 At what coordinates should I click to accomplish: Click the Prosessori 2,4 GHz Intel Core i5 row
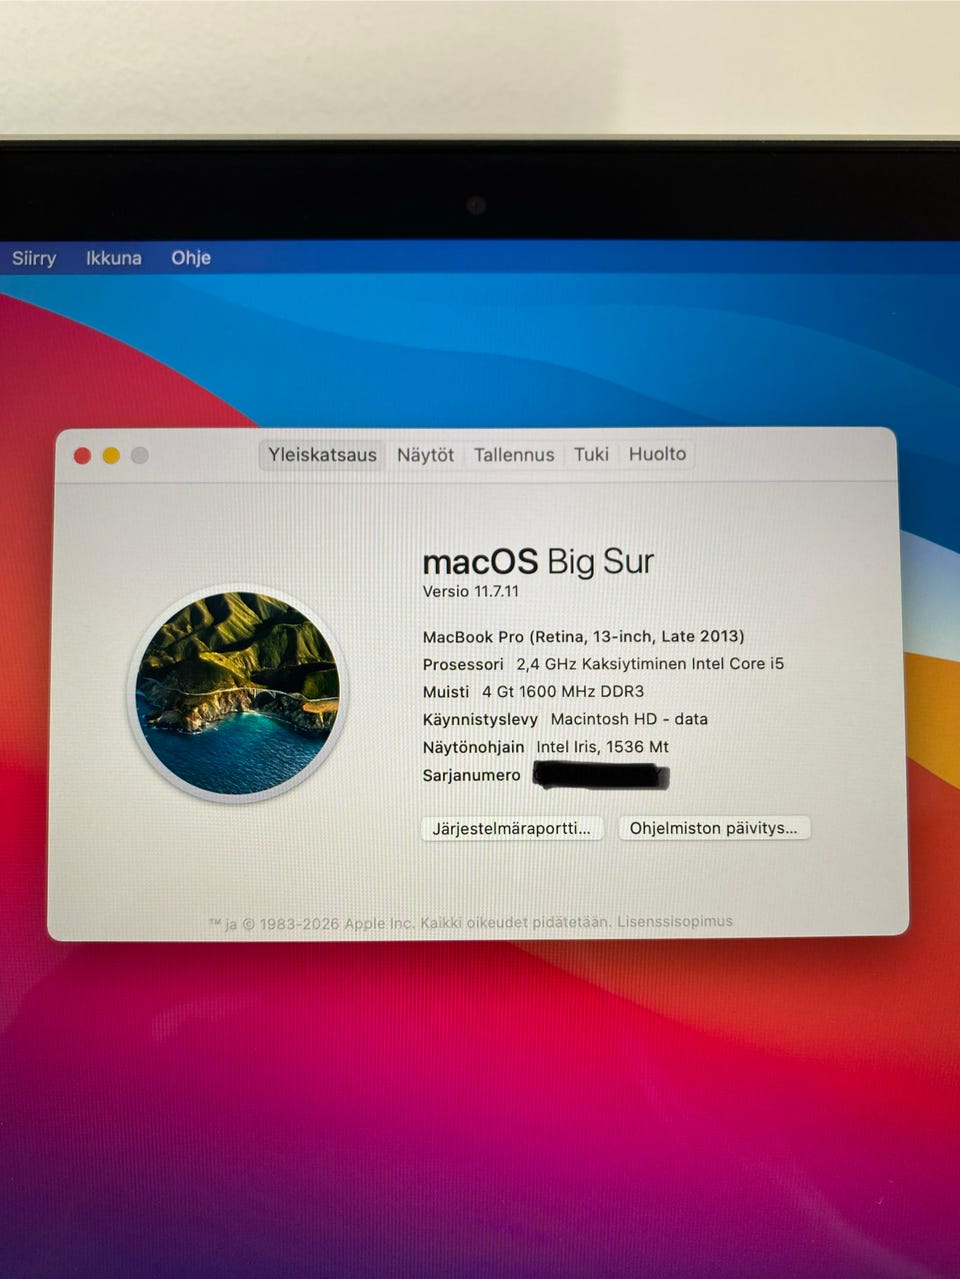(x=603, y=664)
